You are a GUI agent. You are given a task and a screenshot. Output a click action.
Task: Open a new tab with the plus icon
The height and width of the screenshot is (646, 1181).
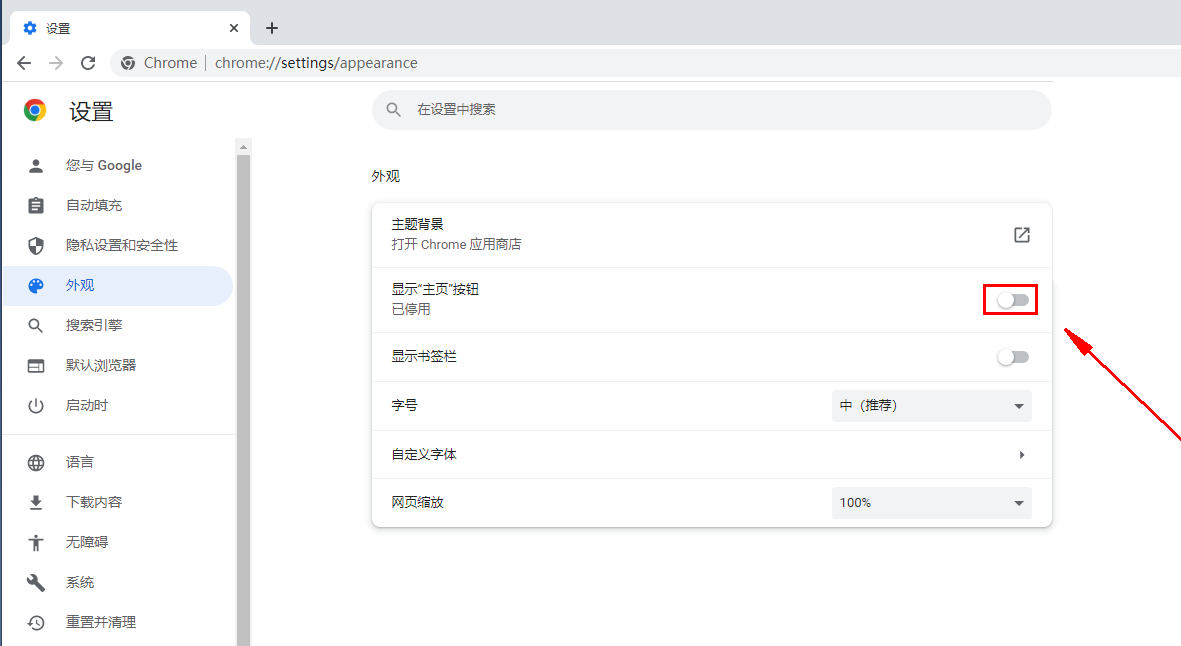pos(272,28)
